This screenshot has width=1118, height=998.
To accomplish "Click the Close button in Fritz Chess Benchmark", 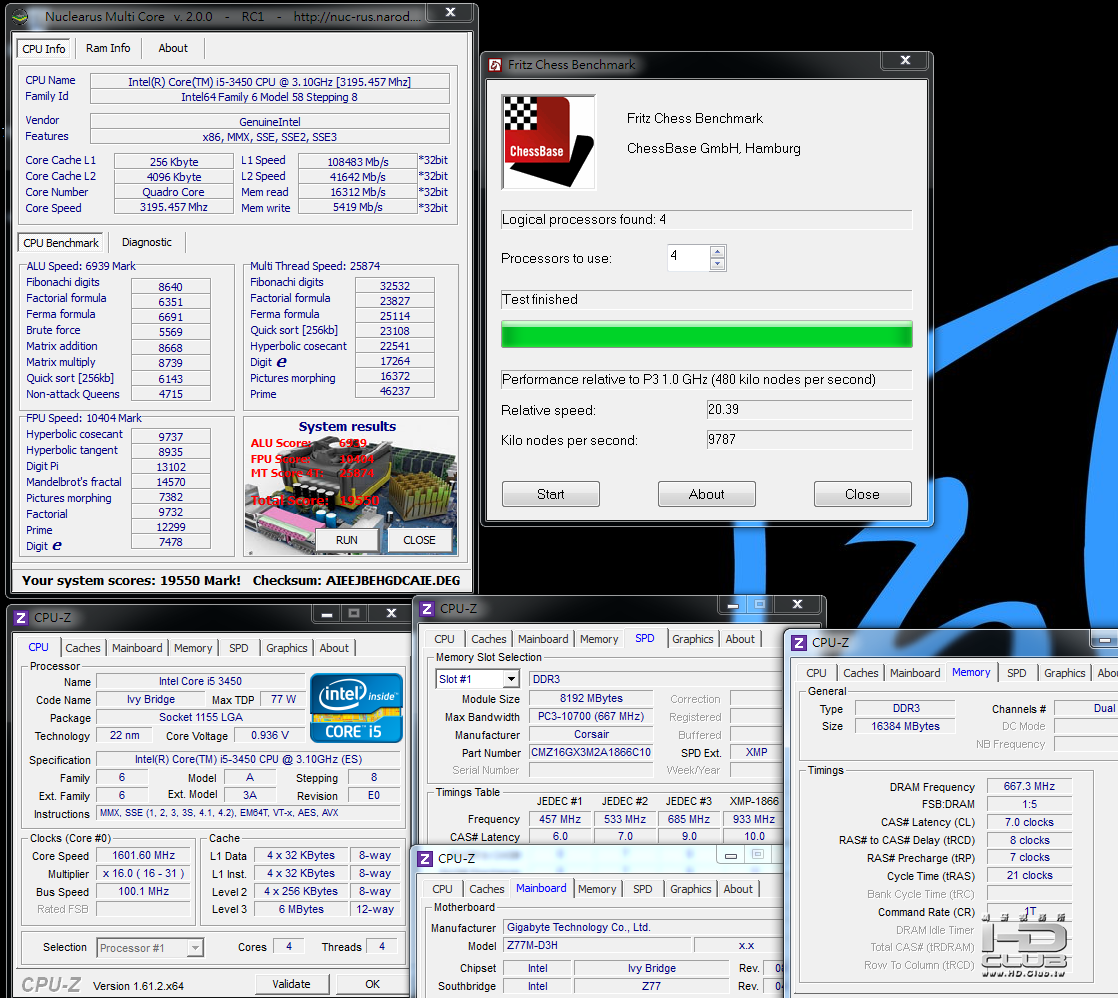I will (x=862, y=494).
